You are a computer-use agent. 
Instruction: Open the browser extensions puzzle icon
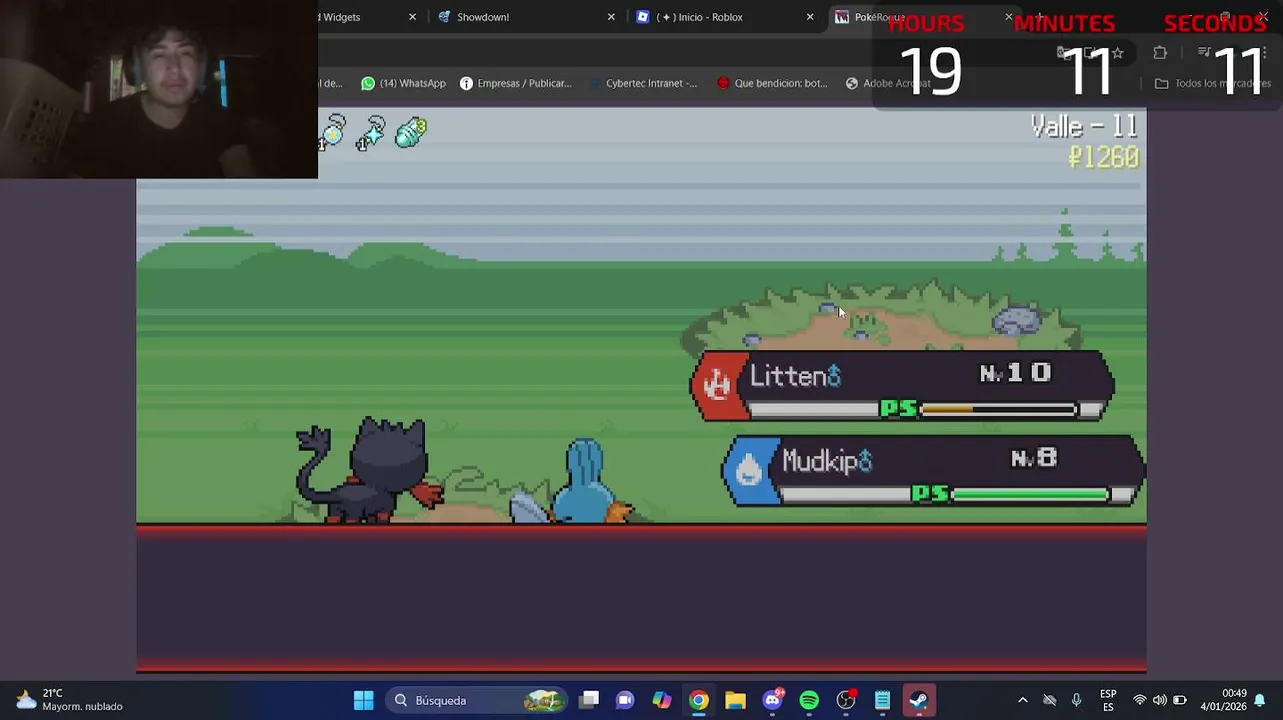[1160, 53]
